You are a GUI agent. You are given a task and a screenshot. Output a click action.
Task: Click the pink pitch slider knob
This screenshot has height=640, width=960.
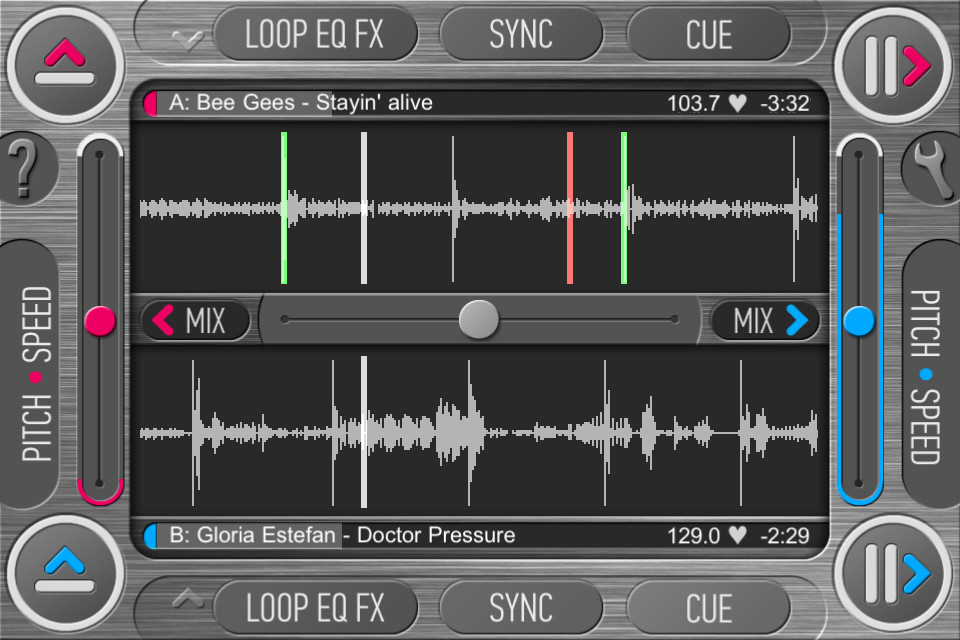[x=100, y=321]
